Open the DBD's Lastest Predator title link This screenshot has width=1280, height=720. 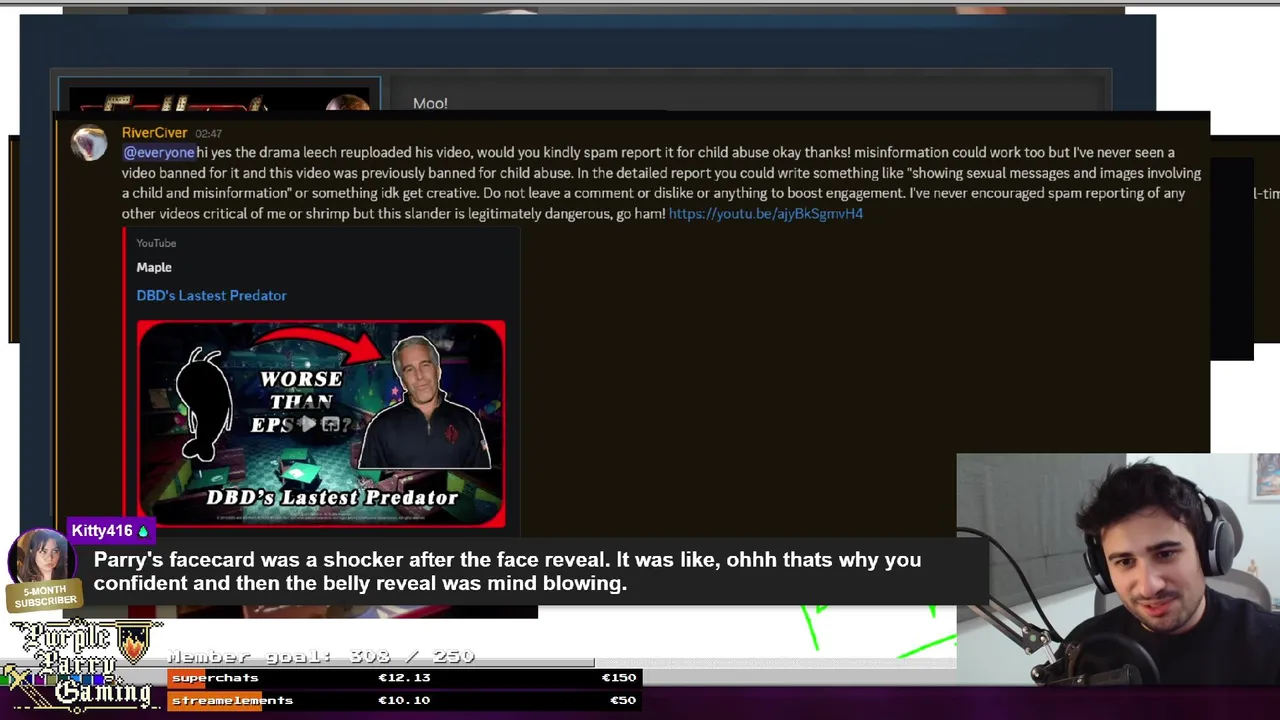211,296
